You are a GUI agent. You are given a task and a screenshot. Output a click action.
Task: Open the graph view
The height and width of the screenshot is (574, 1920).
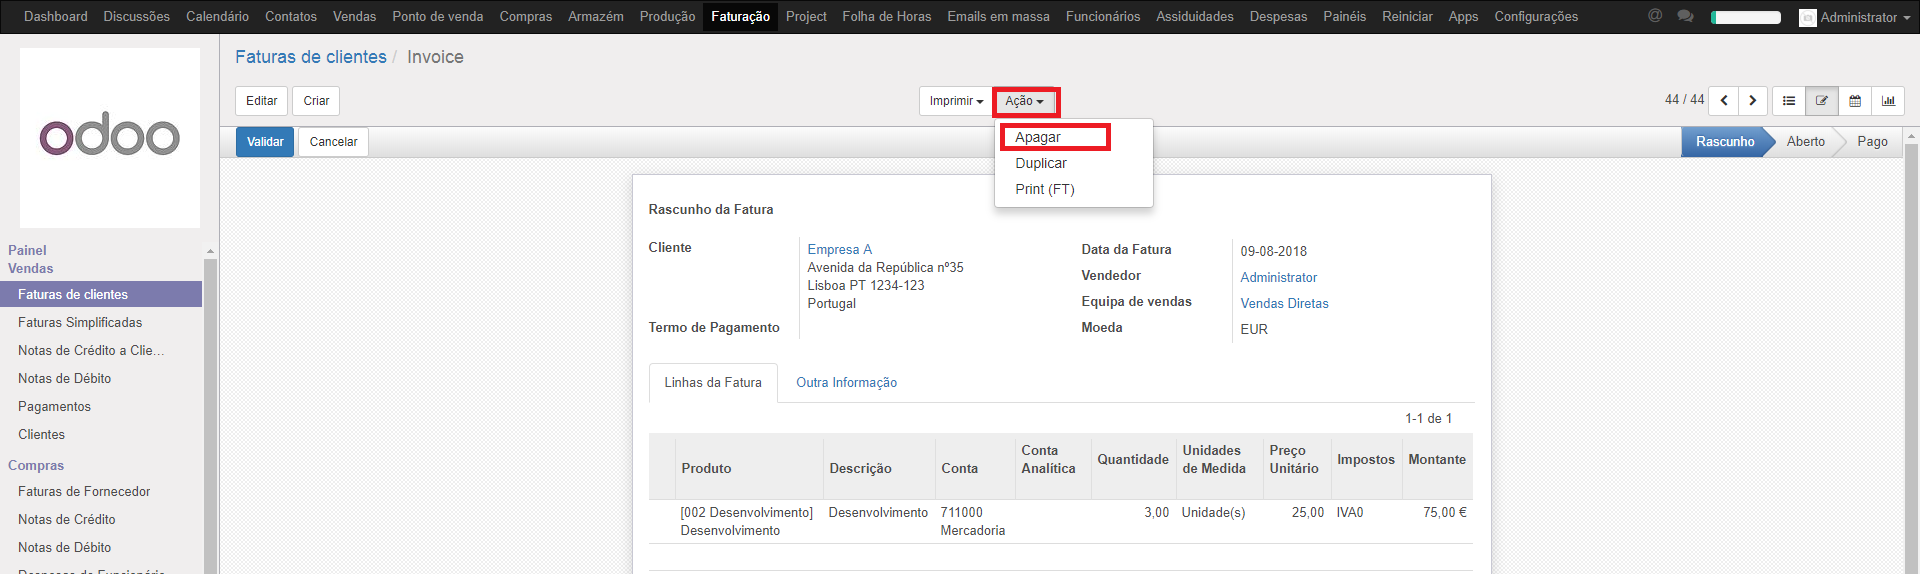click(x=1888, y=101)
